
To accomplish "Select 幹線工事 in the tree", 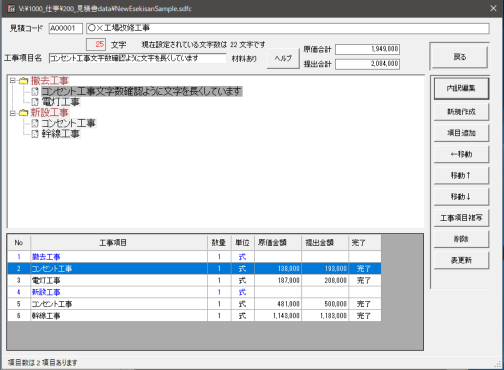I will pyautogui.click(x=60, y=134).
